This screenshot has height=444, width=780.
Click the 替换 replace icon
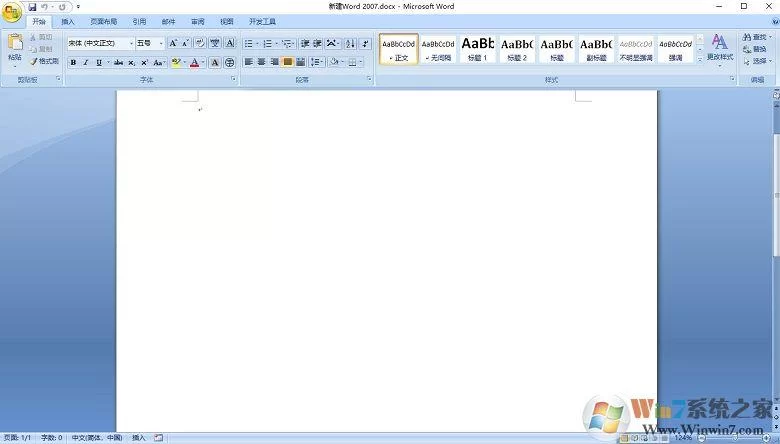point(755,49)
